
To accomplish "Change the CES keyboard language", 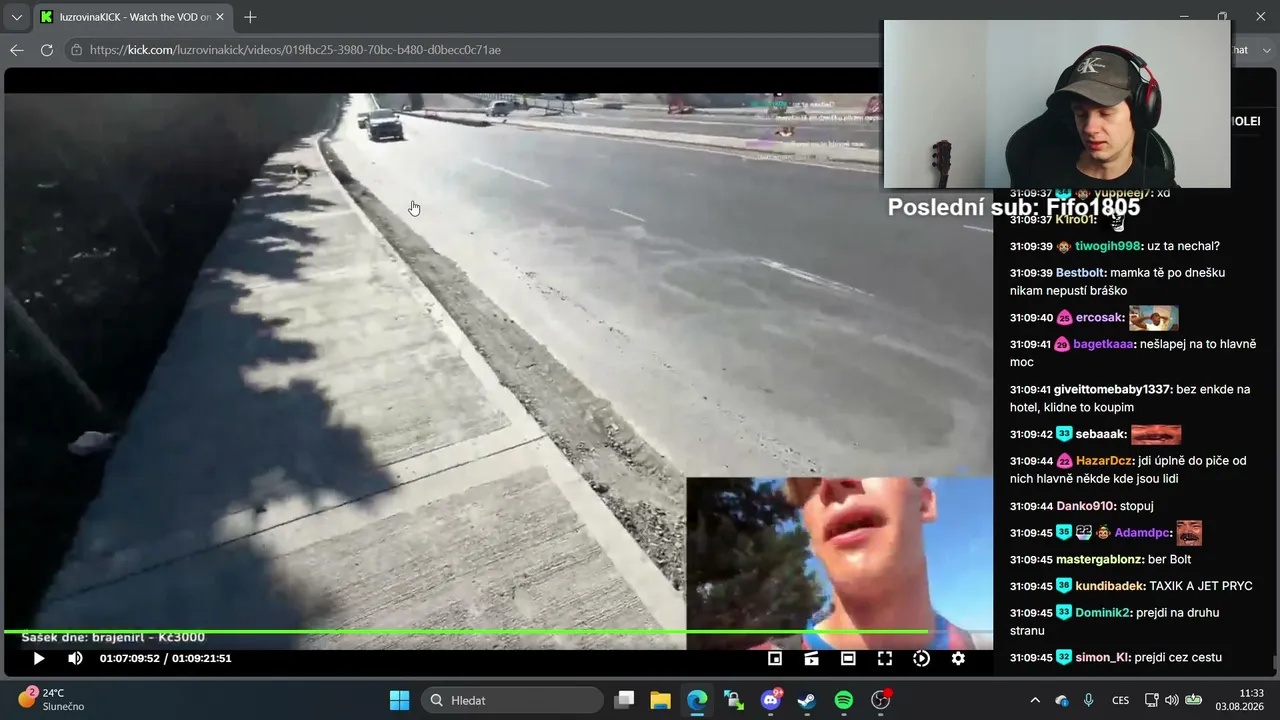I will point(1120,700).
